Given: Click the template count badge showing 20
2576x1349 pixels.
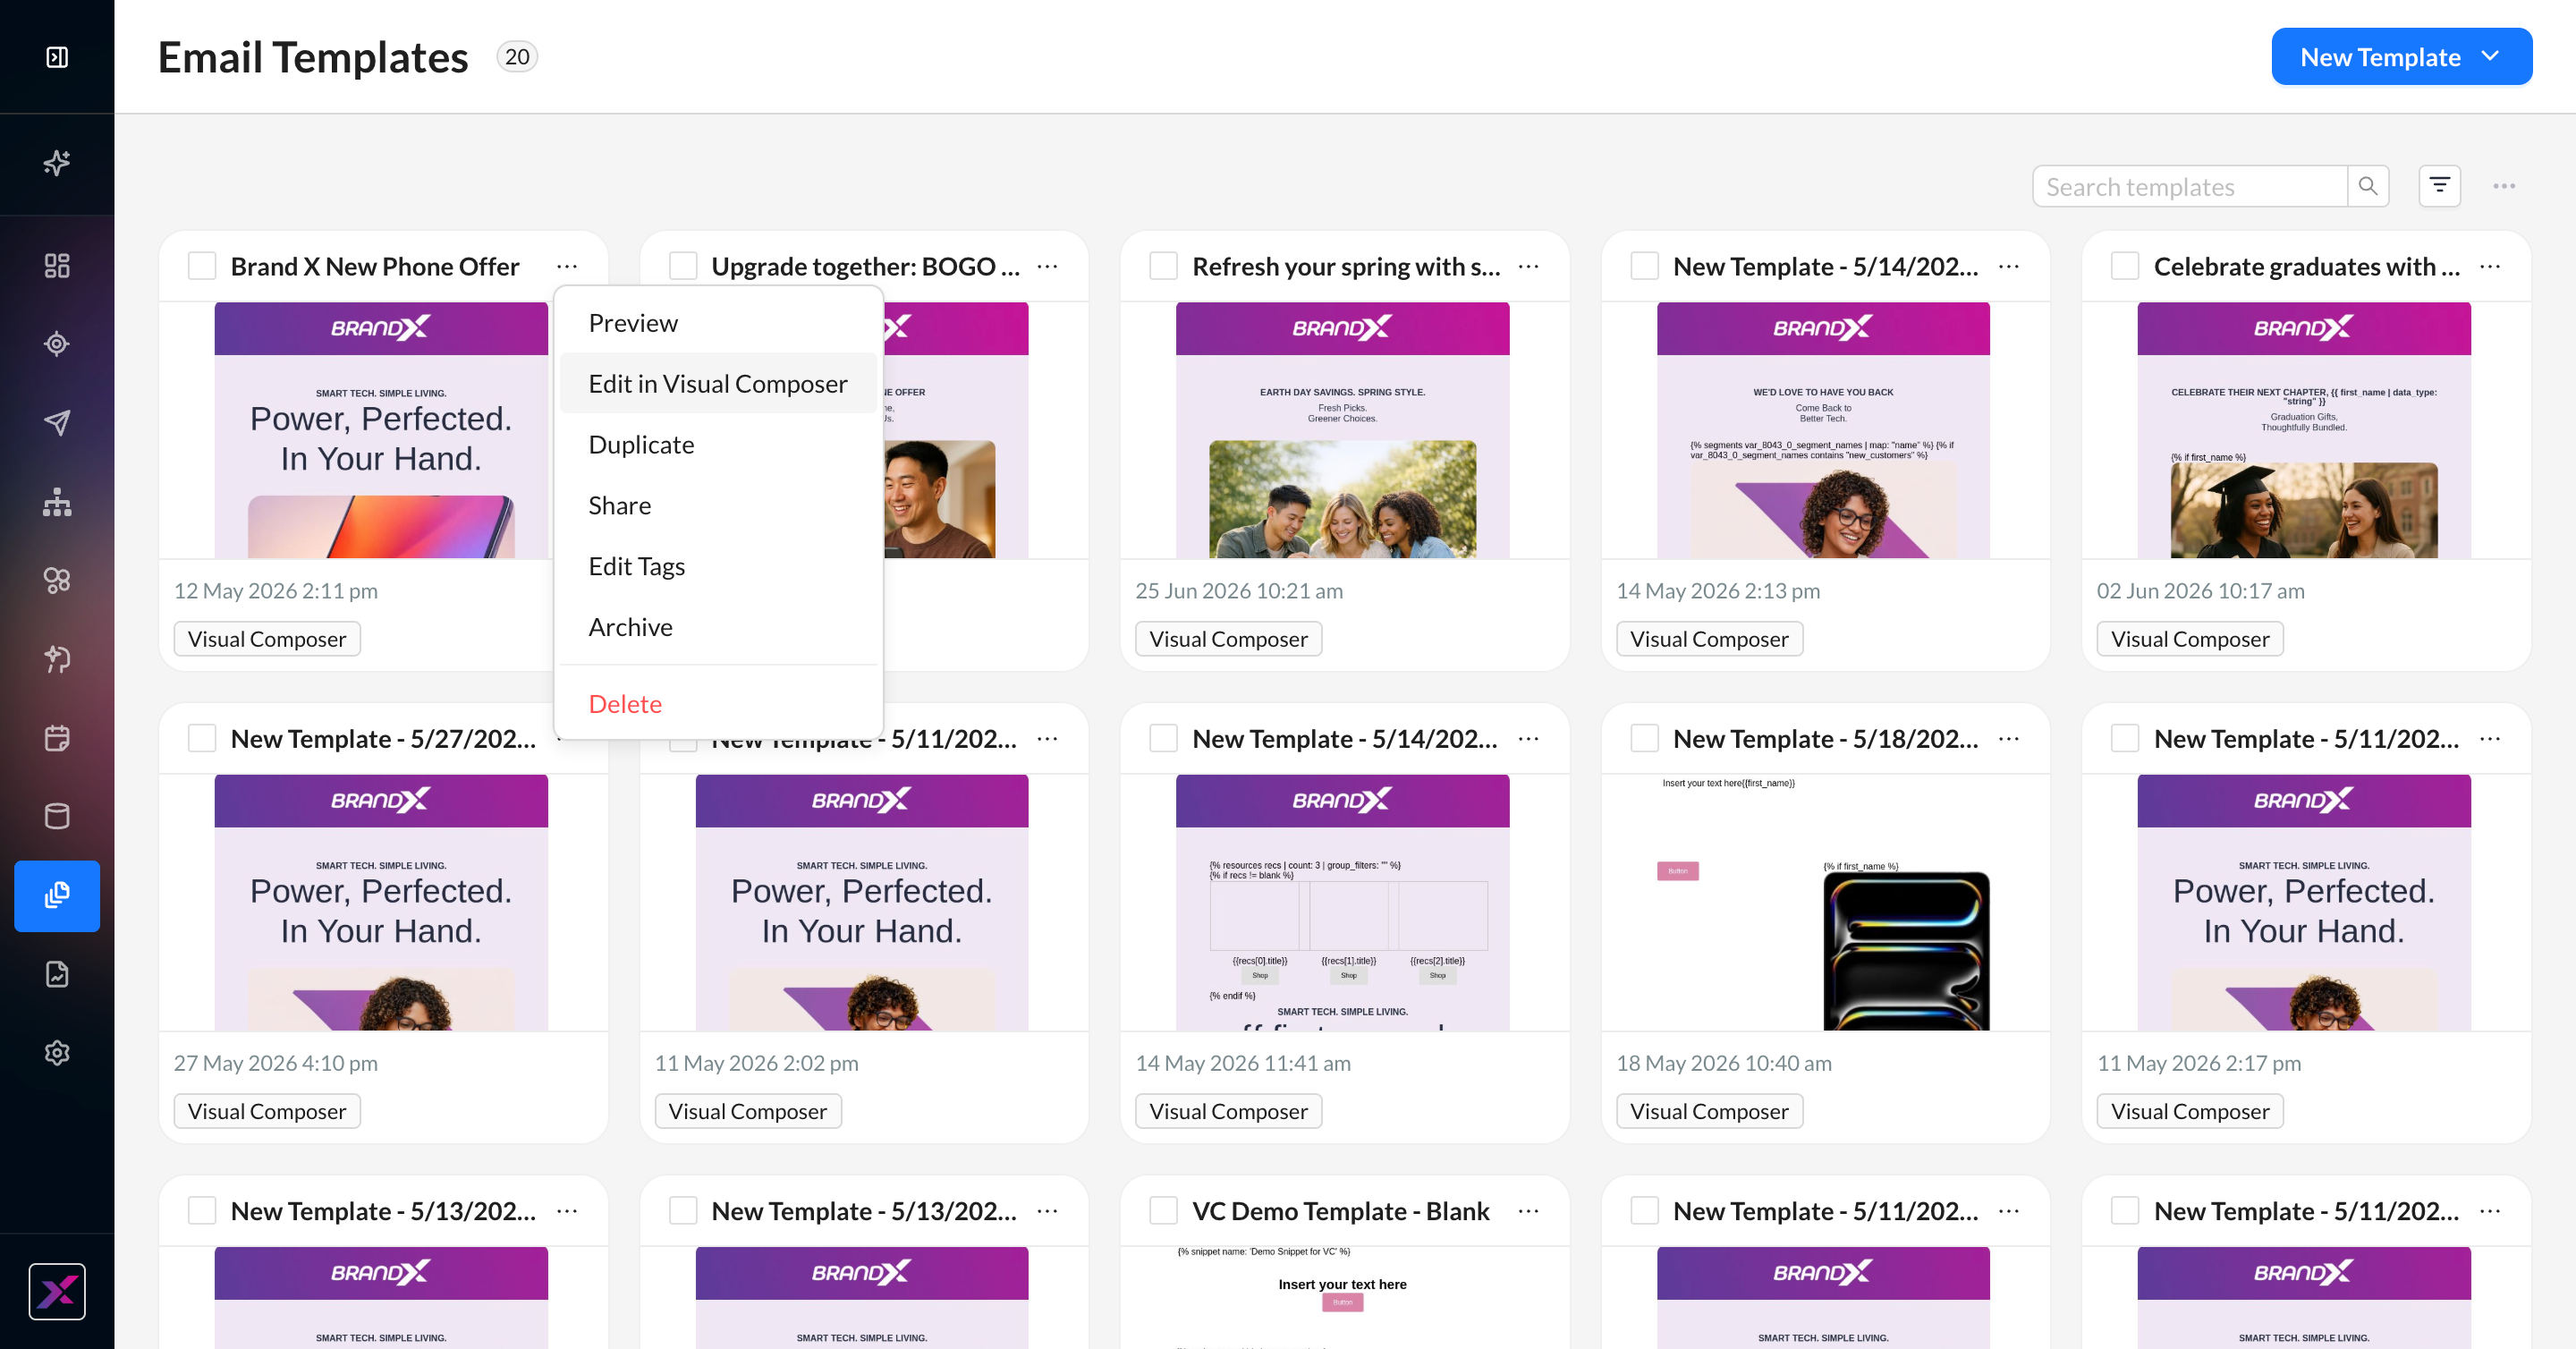Looking at the screenshot, I should (x=517, y=57).
